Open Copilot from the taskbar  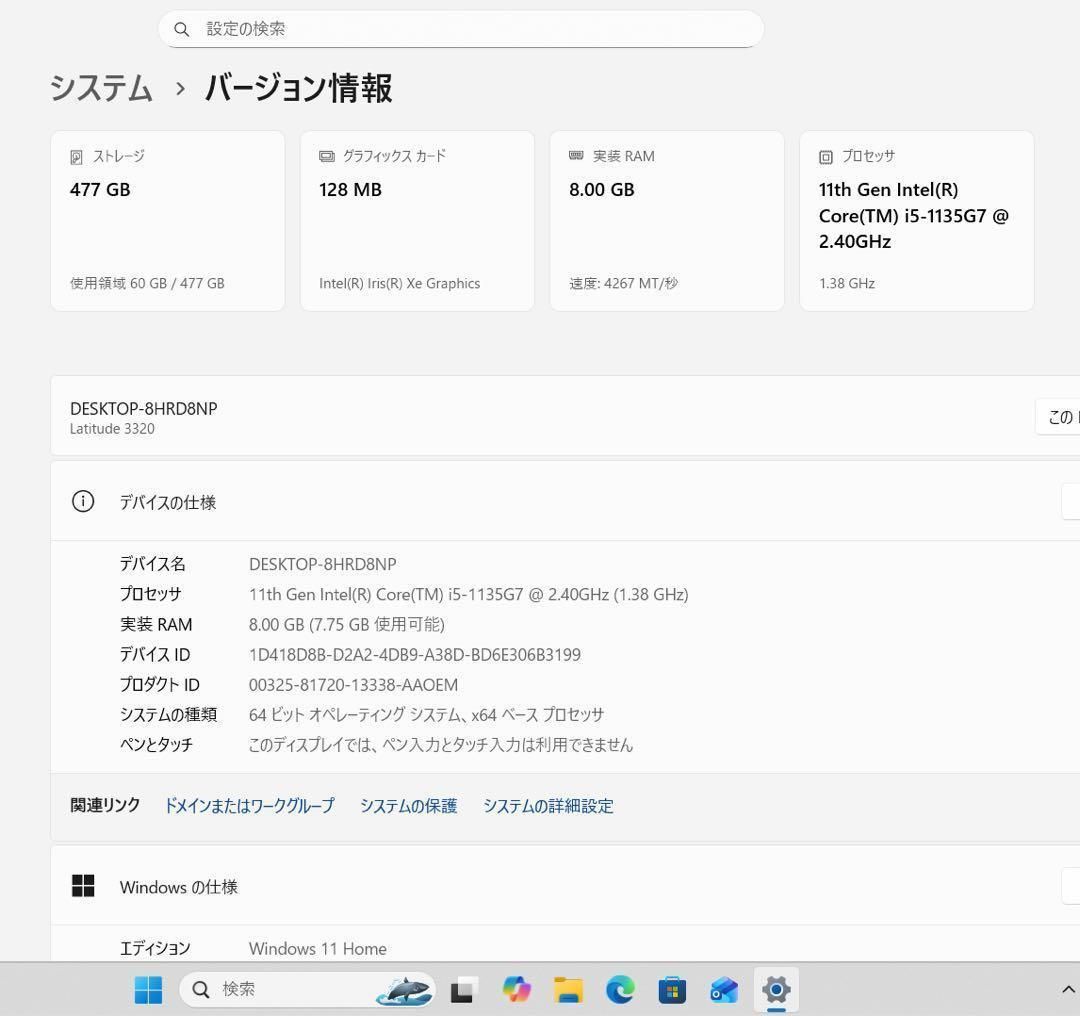click(516, 990)
